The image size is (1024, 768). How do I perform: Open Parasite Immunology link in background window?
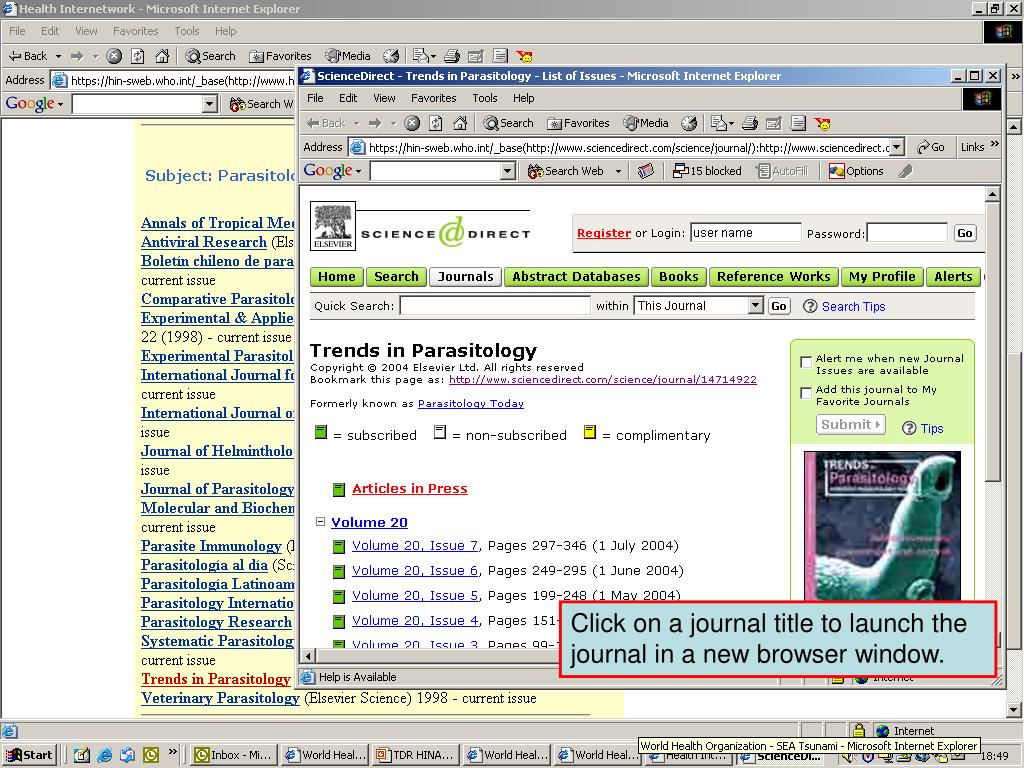pos(212,546)
